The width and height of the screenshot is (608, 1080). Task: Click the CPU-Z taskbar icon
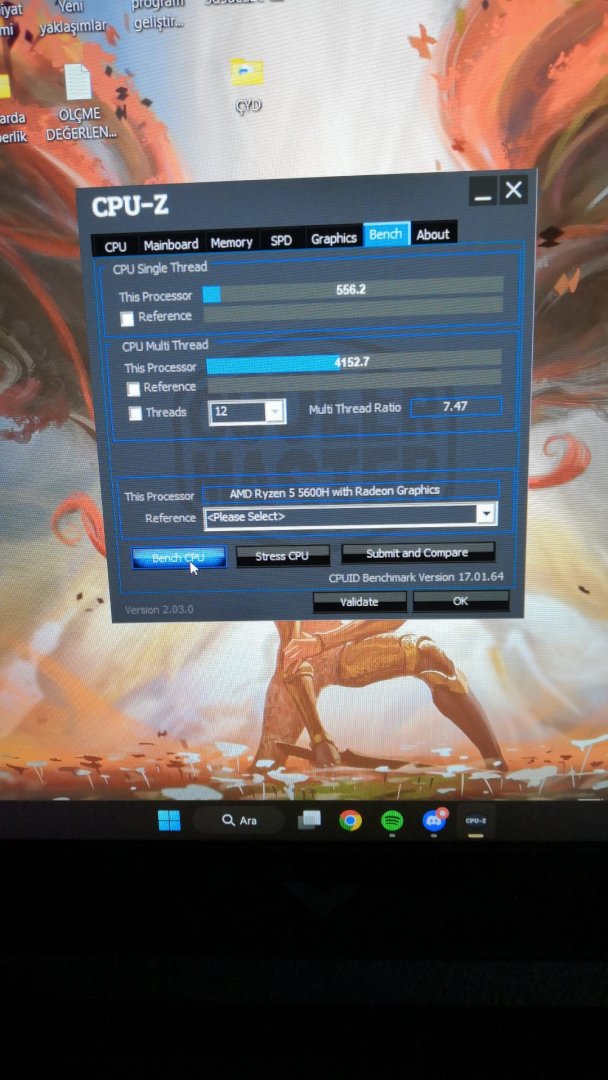tap(476, 820)
